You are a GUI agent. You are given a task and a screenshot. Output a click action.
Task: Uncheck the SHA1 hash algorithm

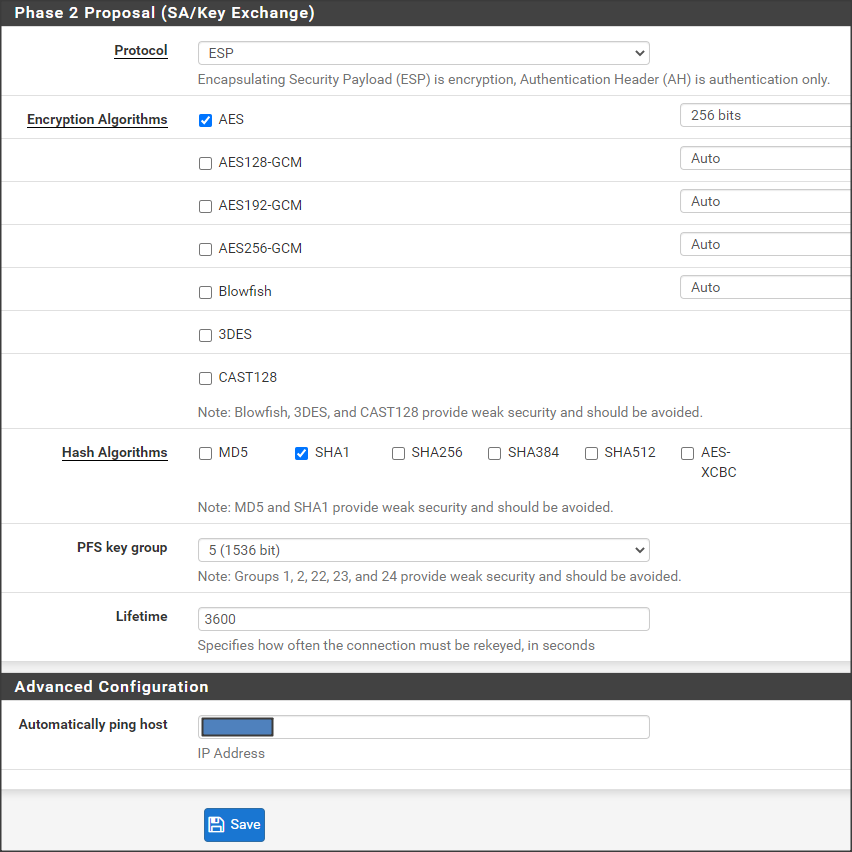tap(301, 453)
